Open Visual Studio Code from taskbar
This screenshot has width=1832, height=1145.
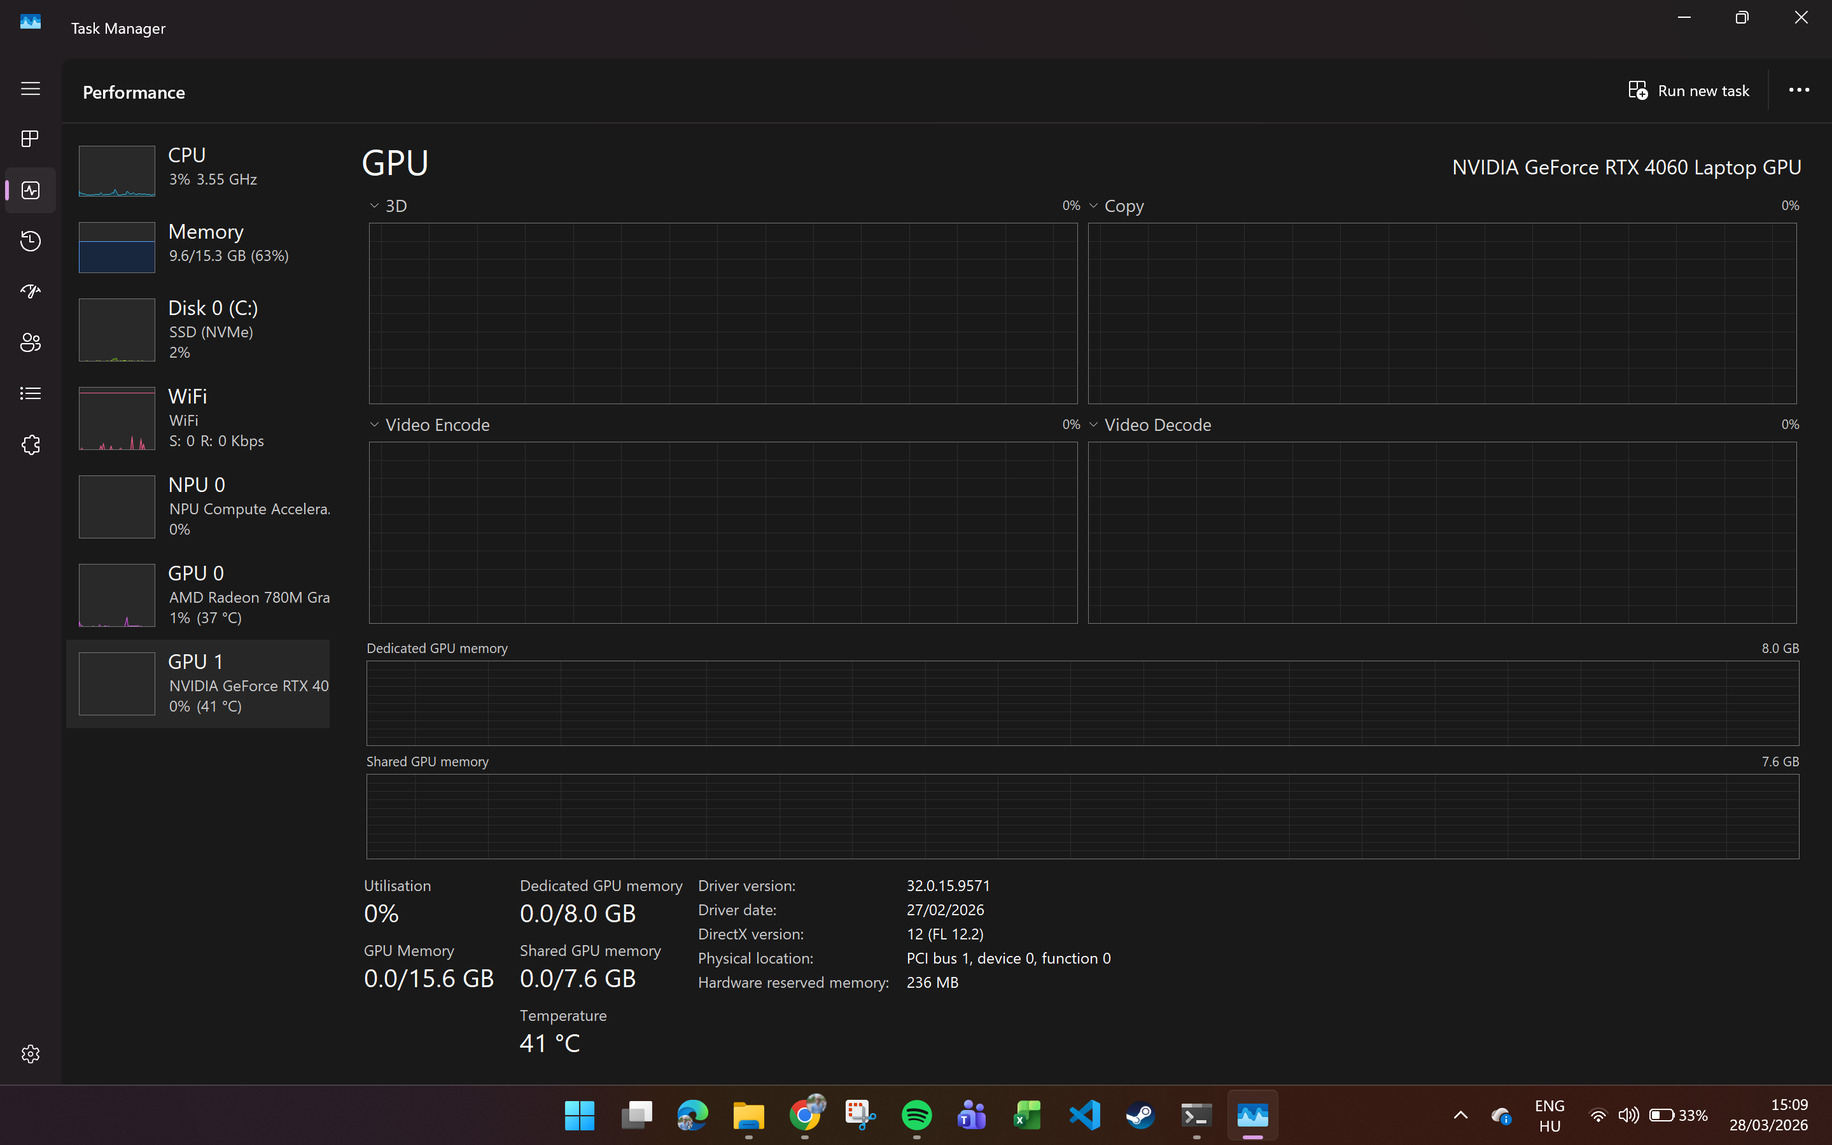pyautogui.click(x=1085, y=1115)
